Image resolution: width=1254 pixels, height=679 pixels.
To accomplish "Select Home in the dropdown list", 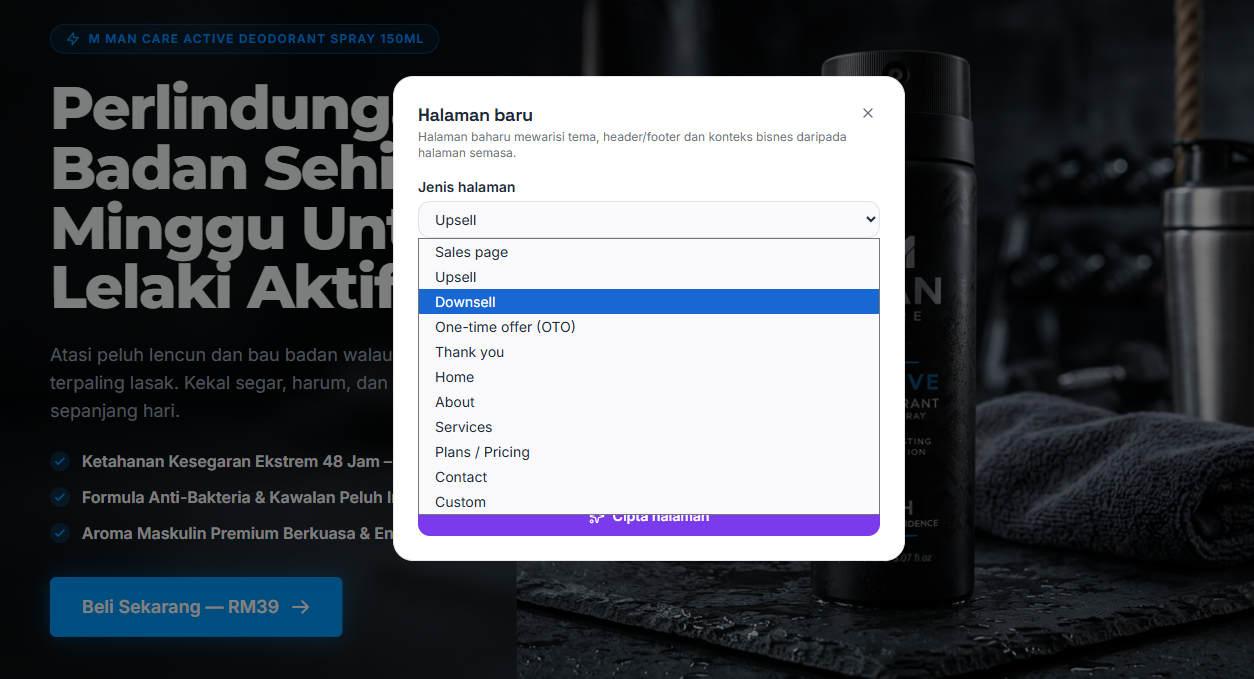I will [x=649, y=377].
